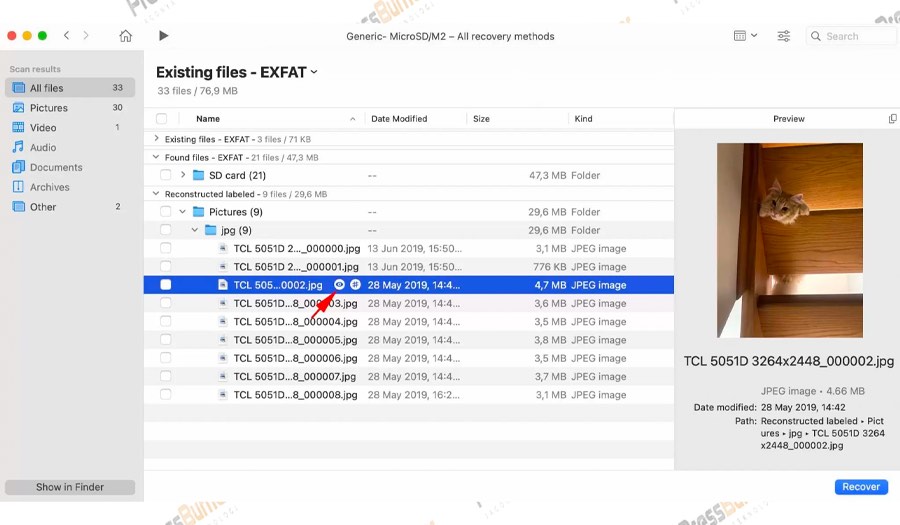
Task: Click the copy icon in Preview header
Action: (x=892, y=119)
